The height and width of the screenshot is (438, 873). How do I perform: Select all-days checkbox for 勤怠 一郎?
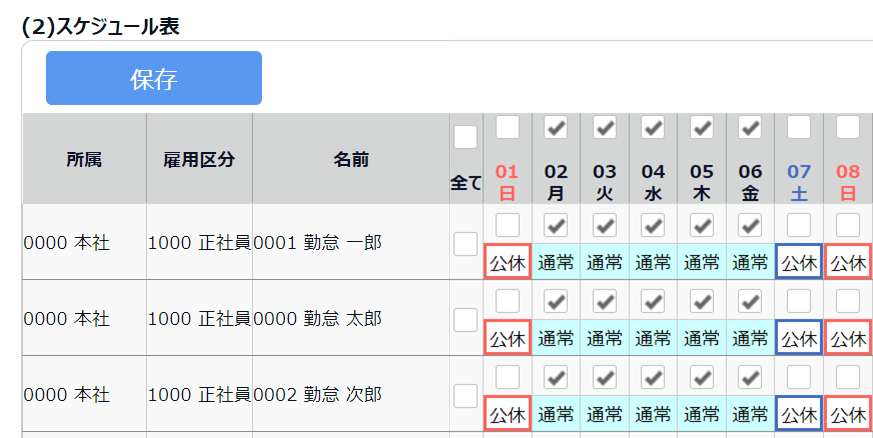465,244
